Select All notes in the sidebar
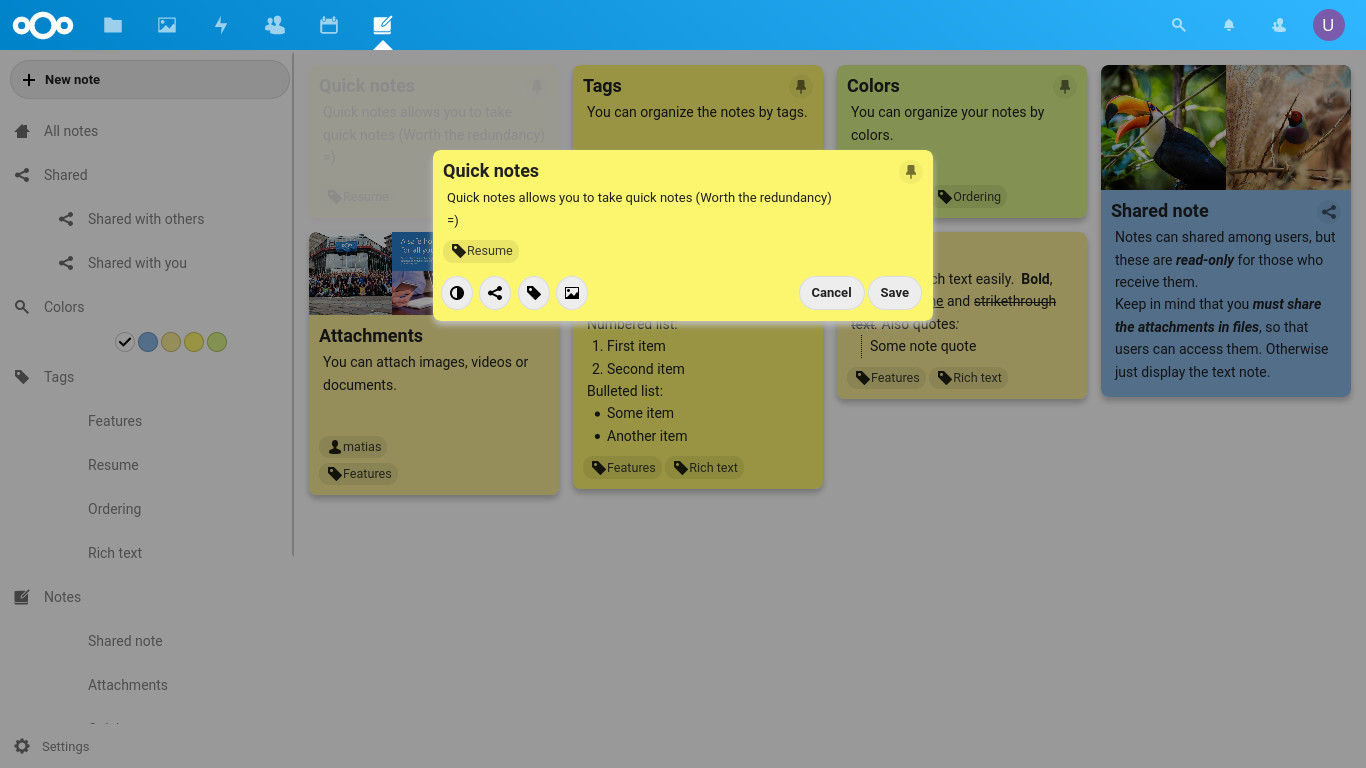 coord(70,131)
